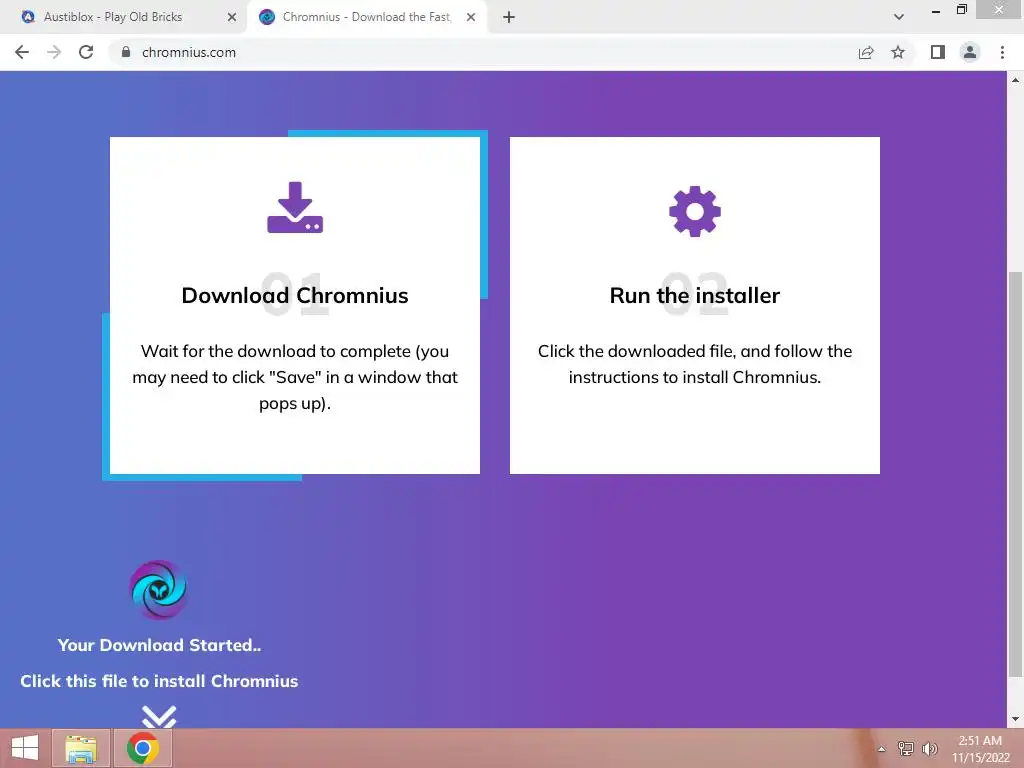Click the purple gear installer icon
The image size is (1024, 768).
tap(695, 212)
